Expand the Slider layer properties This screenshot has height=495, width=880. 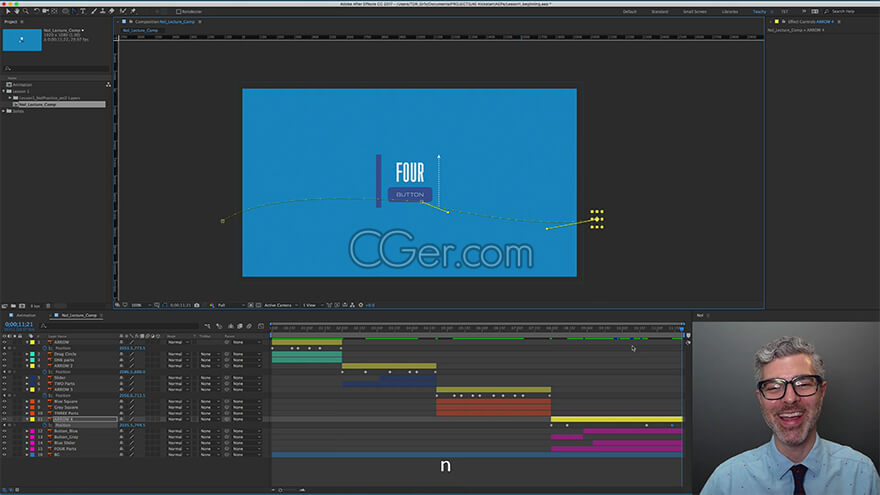click(27, 378)
